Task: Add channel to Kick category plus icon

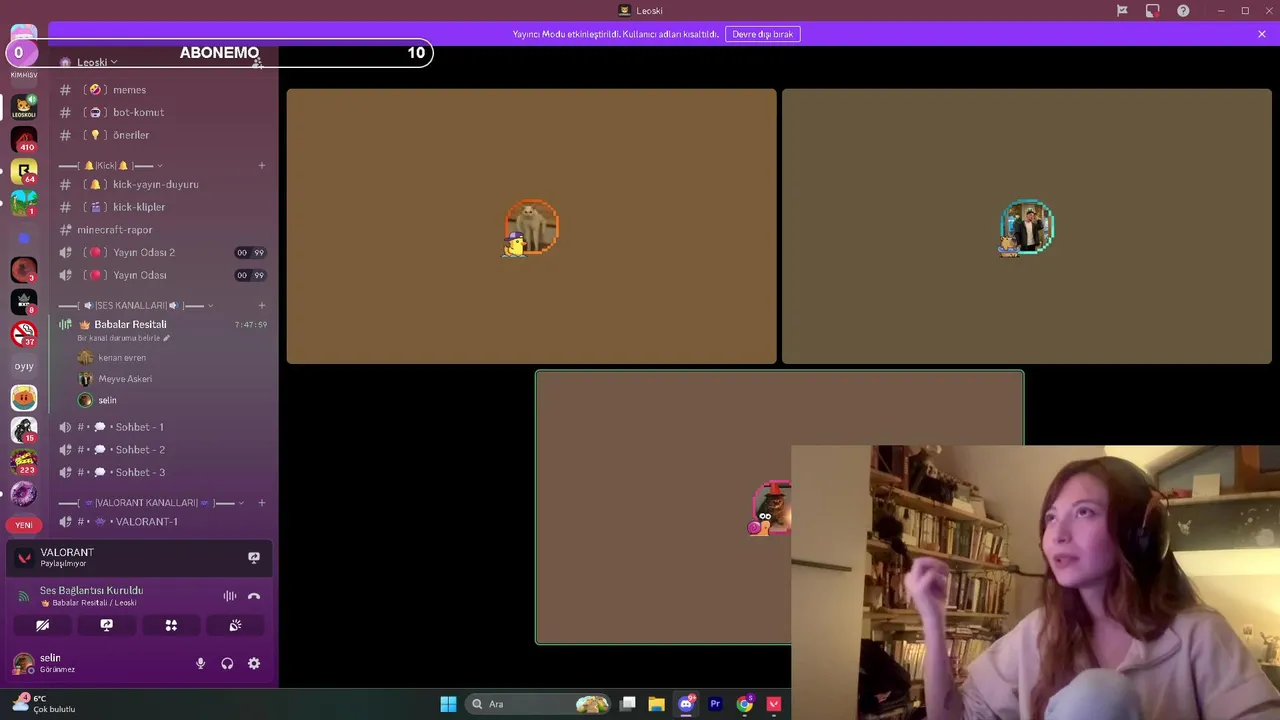Action: click(x=262, y=165)
